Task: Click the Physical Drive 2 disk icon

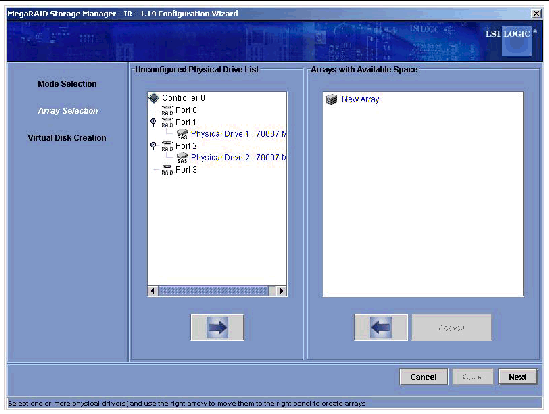Action: [182, 158]
